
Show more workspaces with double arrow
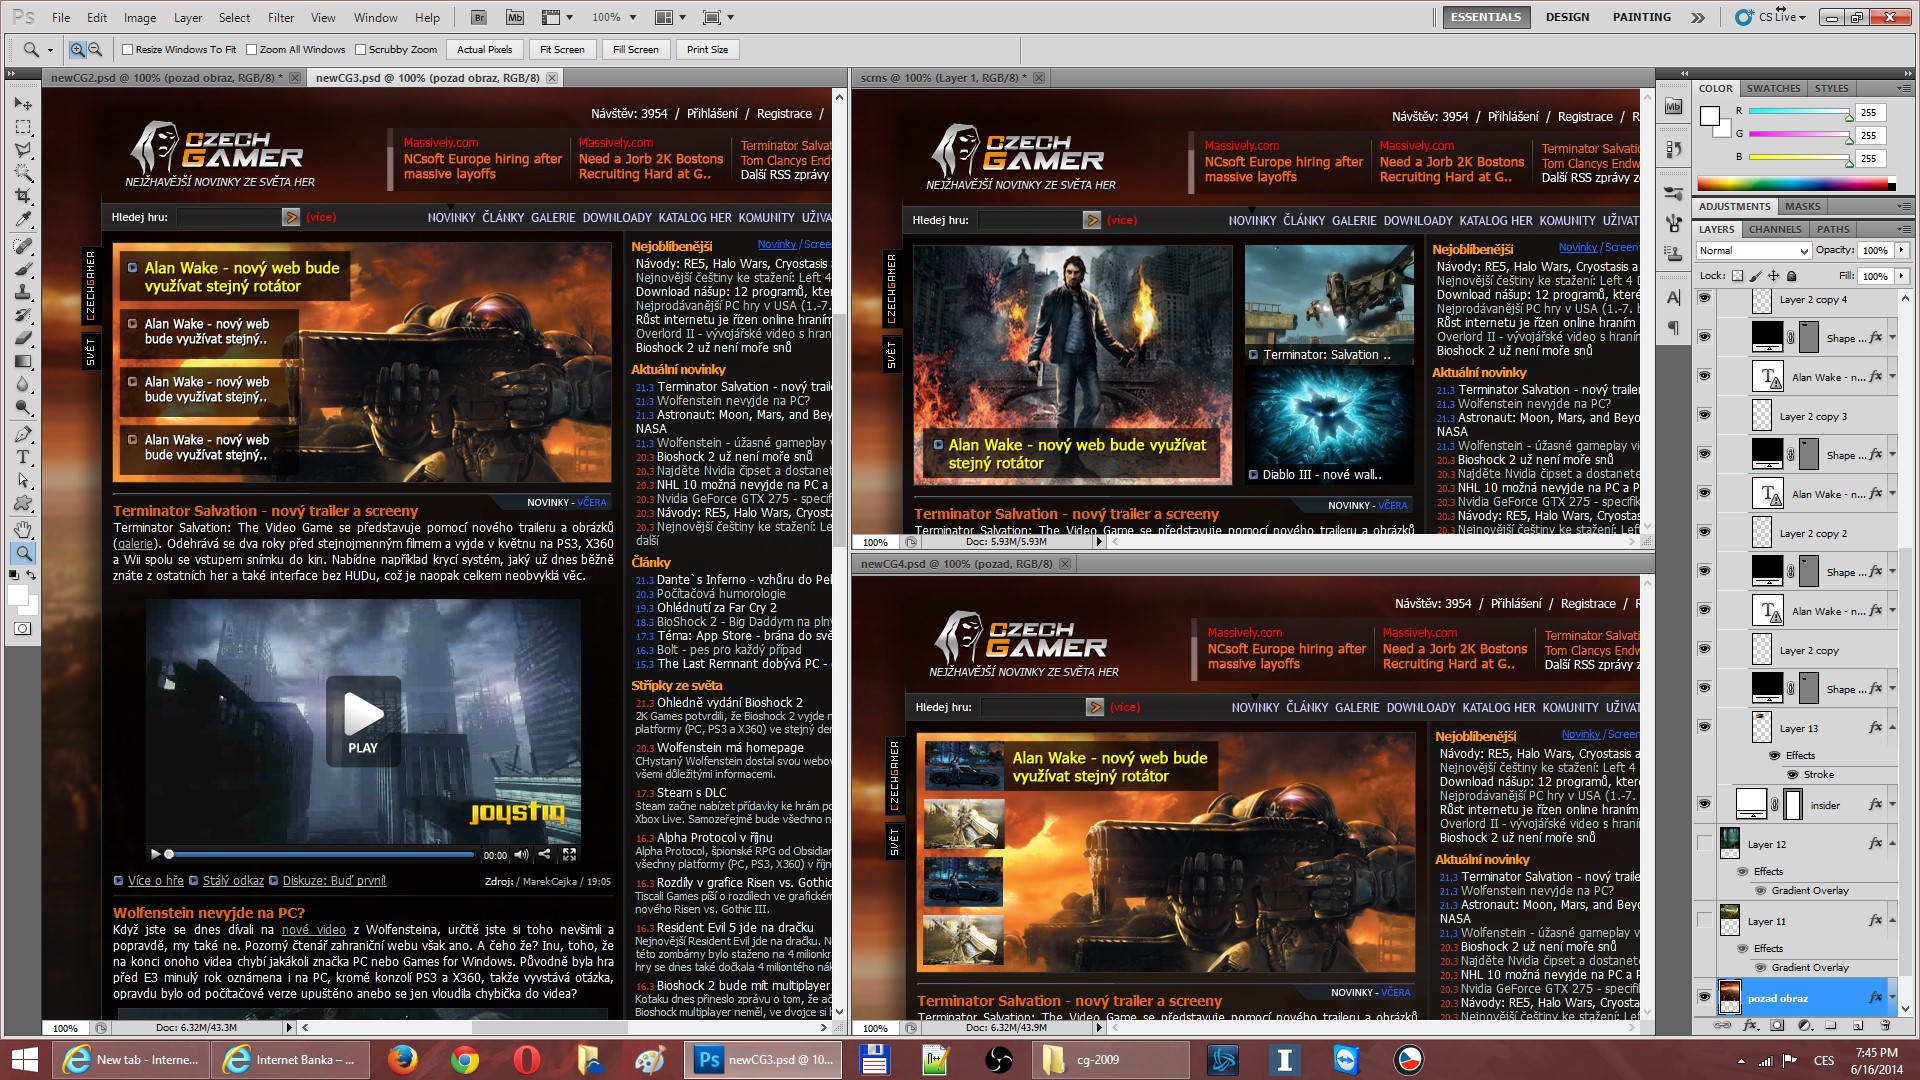[x=1698, y=17]
